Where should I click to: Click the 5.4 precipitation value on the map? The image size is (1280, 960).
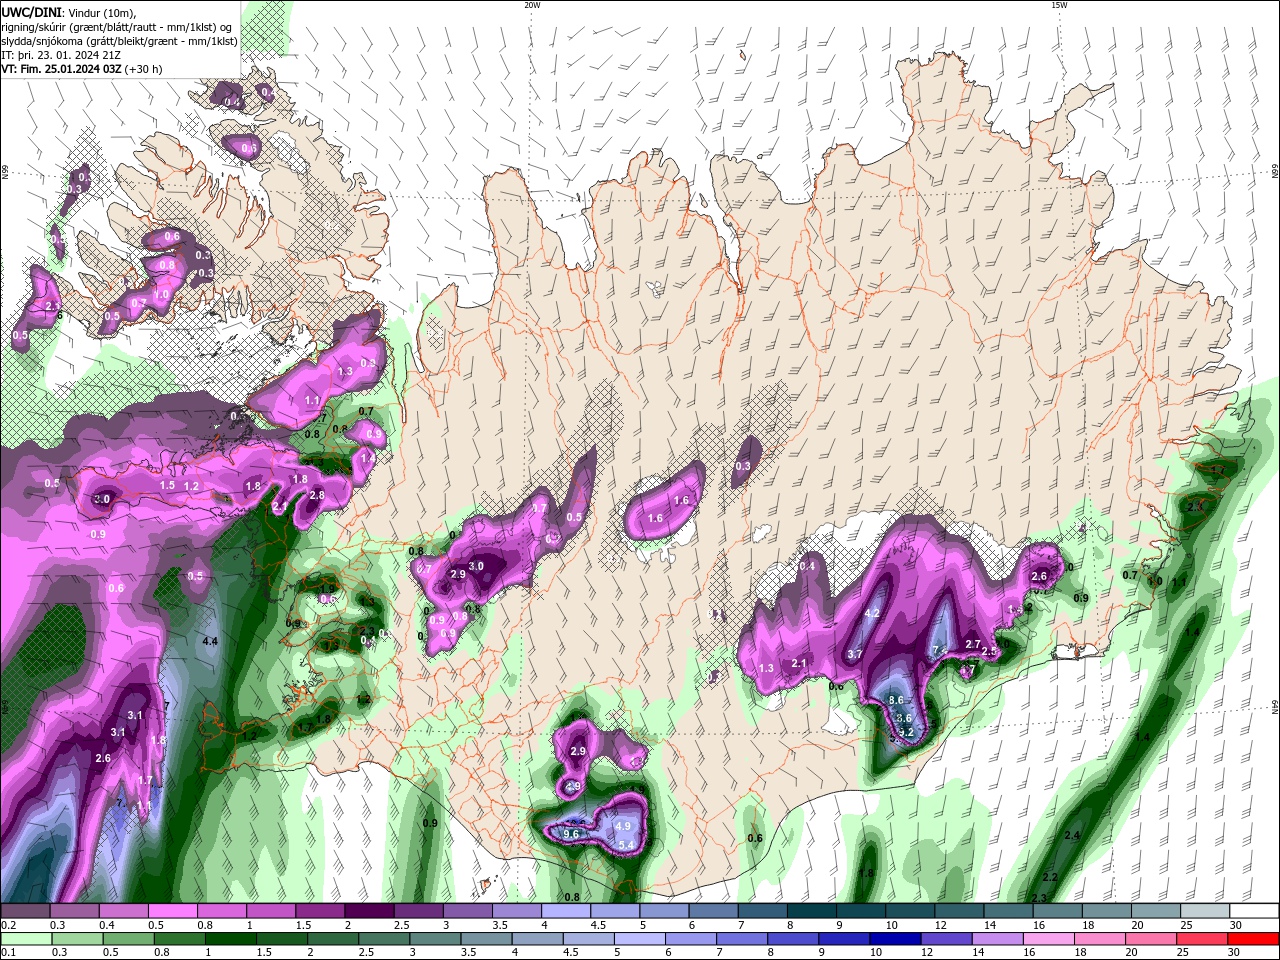point(627,845)
